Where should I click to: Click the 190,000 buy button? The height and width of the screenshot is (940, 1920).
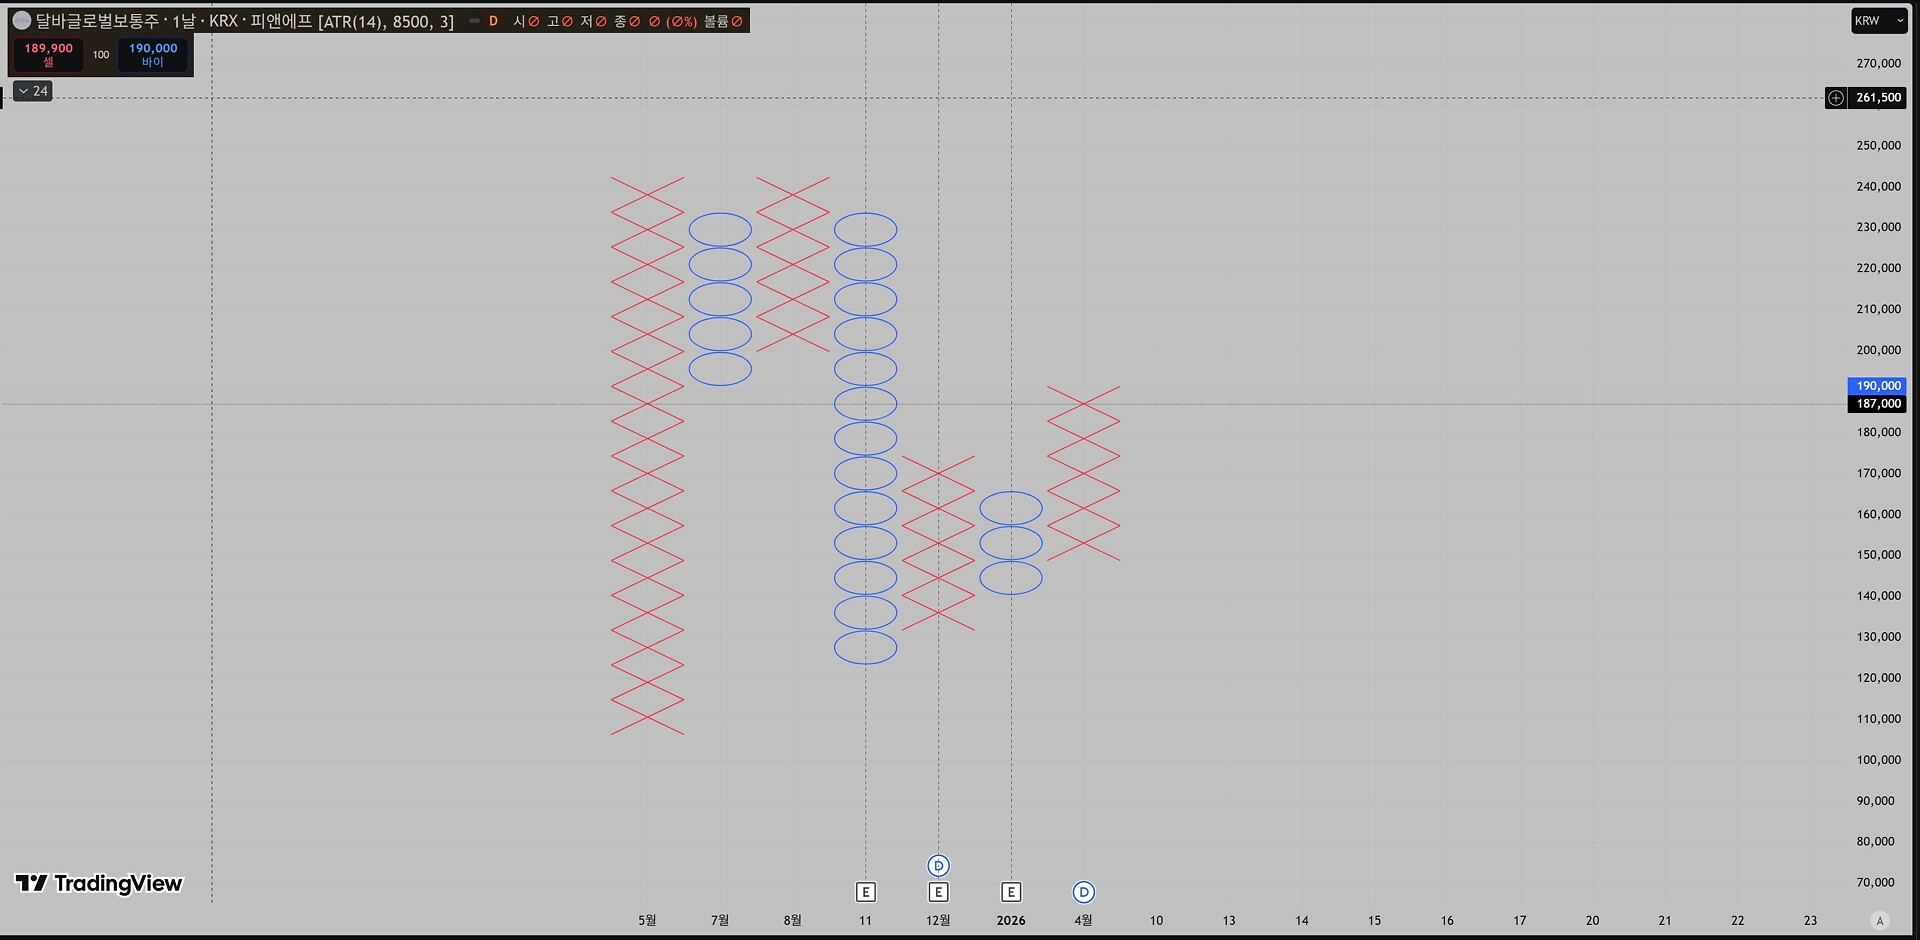click(153, 55)
